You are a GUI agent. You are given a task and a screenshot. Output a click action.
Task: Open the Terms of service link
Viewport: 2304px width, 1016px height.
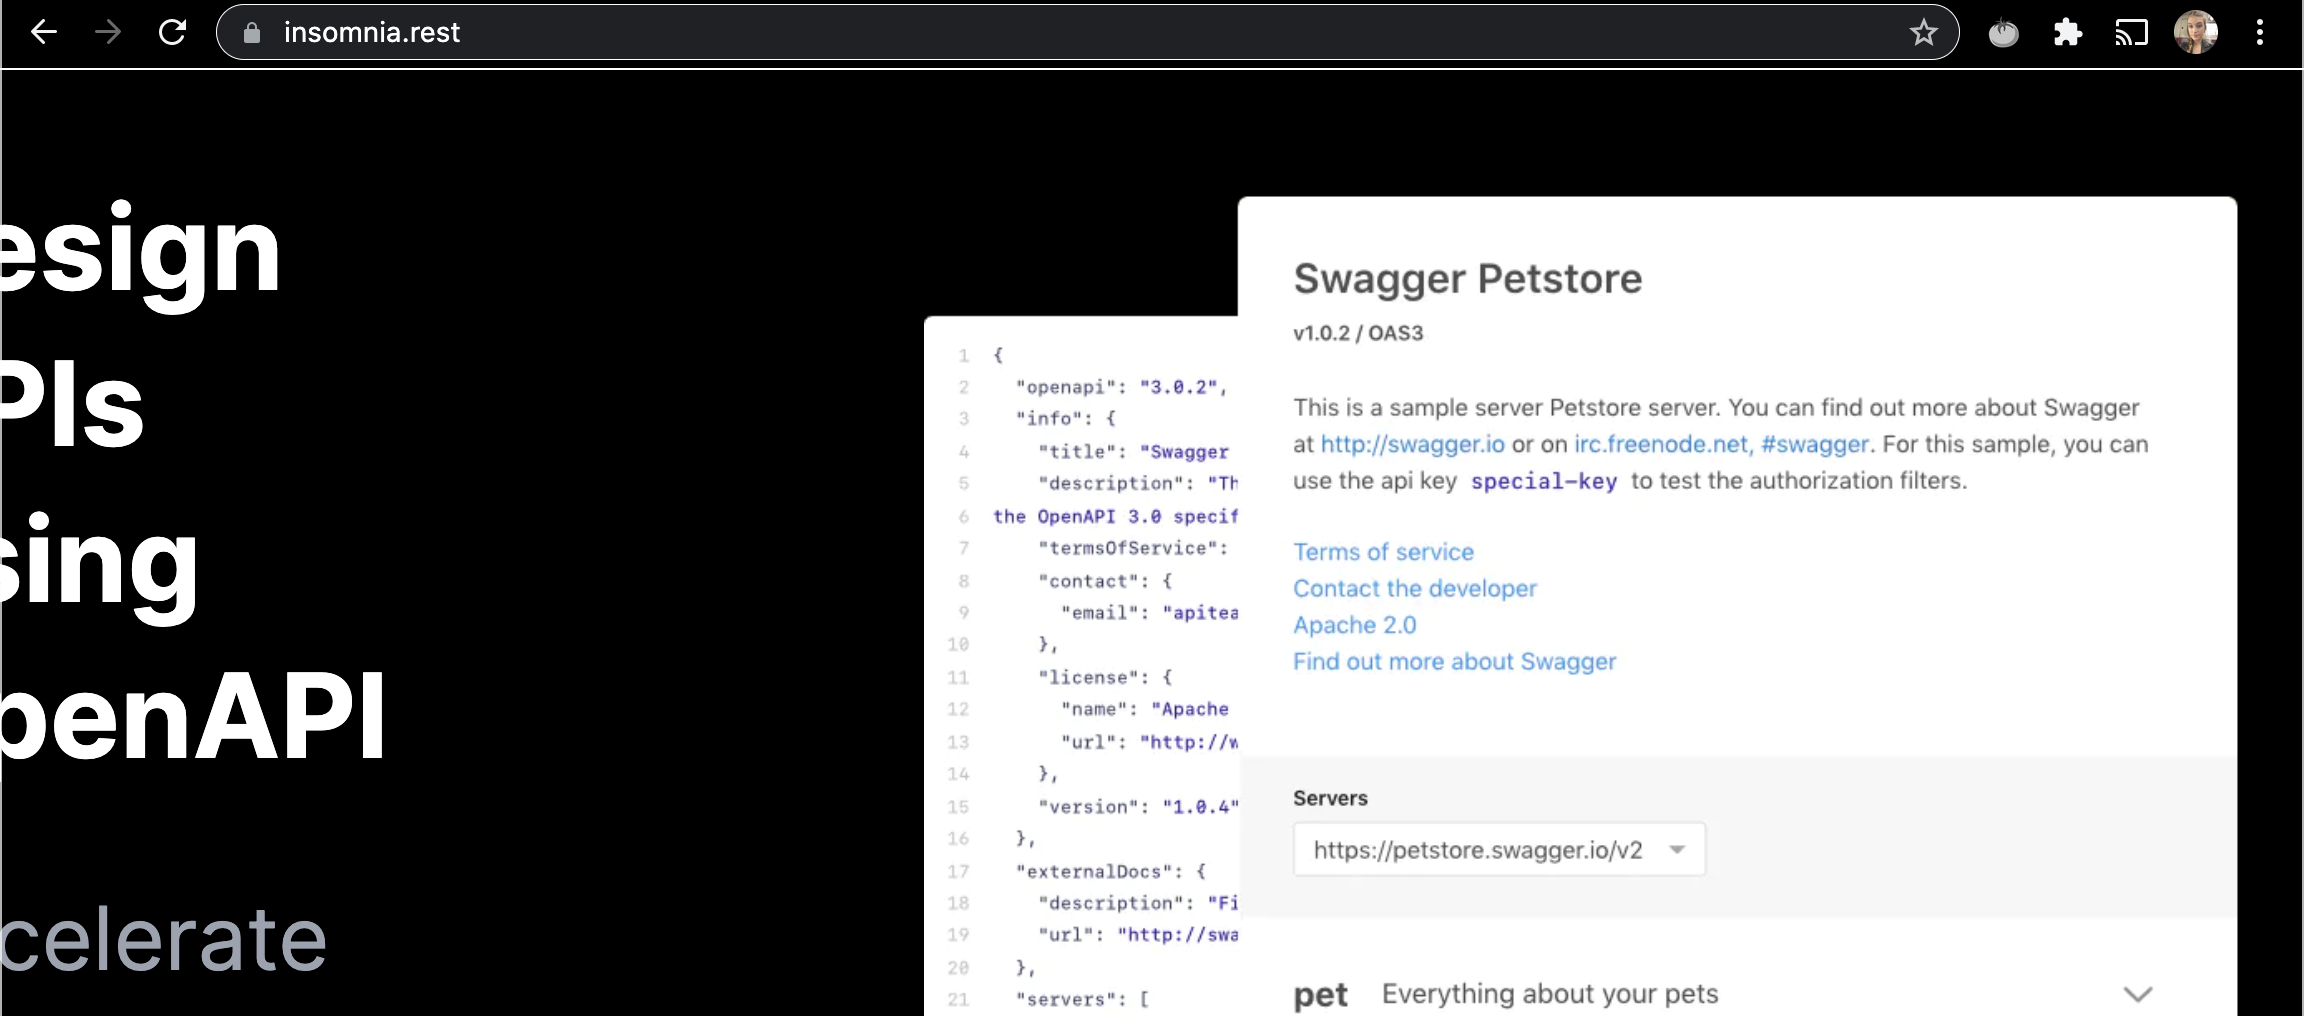click(1383, 552)
